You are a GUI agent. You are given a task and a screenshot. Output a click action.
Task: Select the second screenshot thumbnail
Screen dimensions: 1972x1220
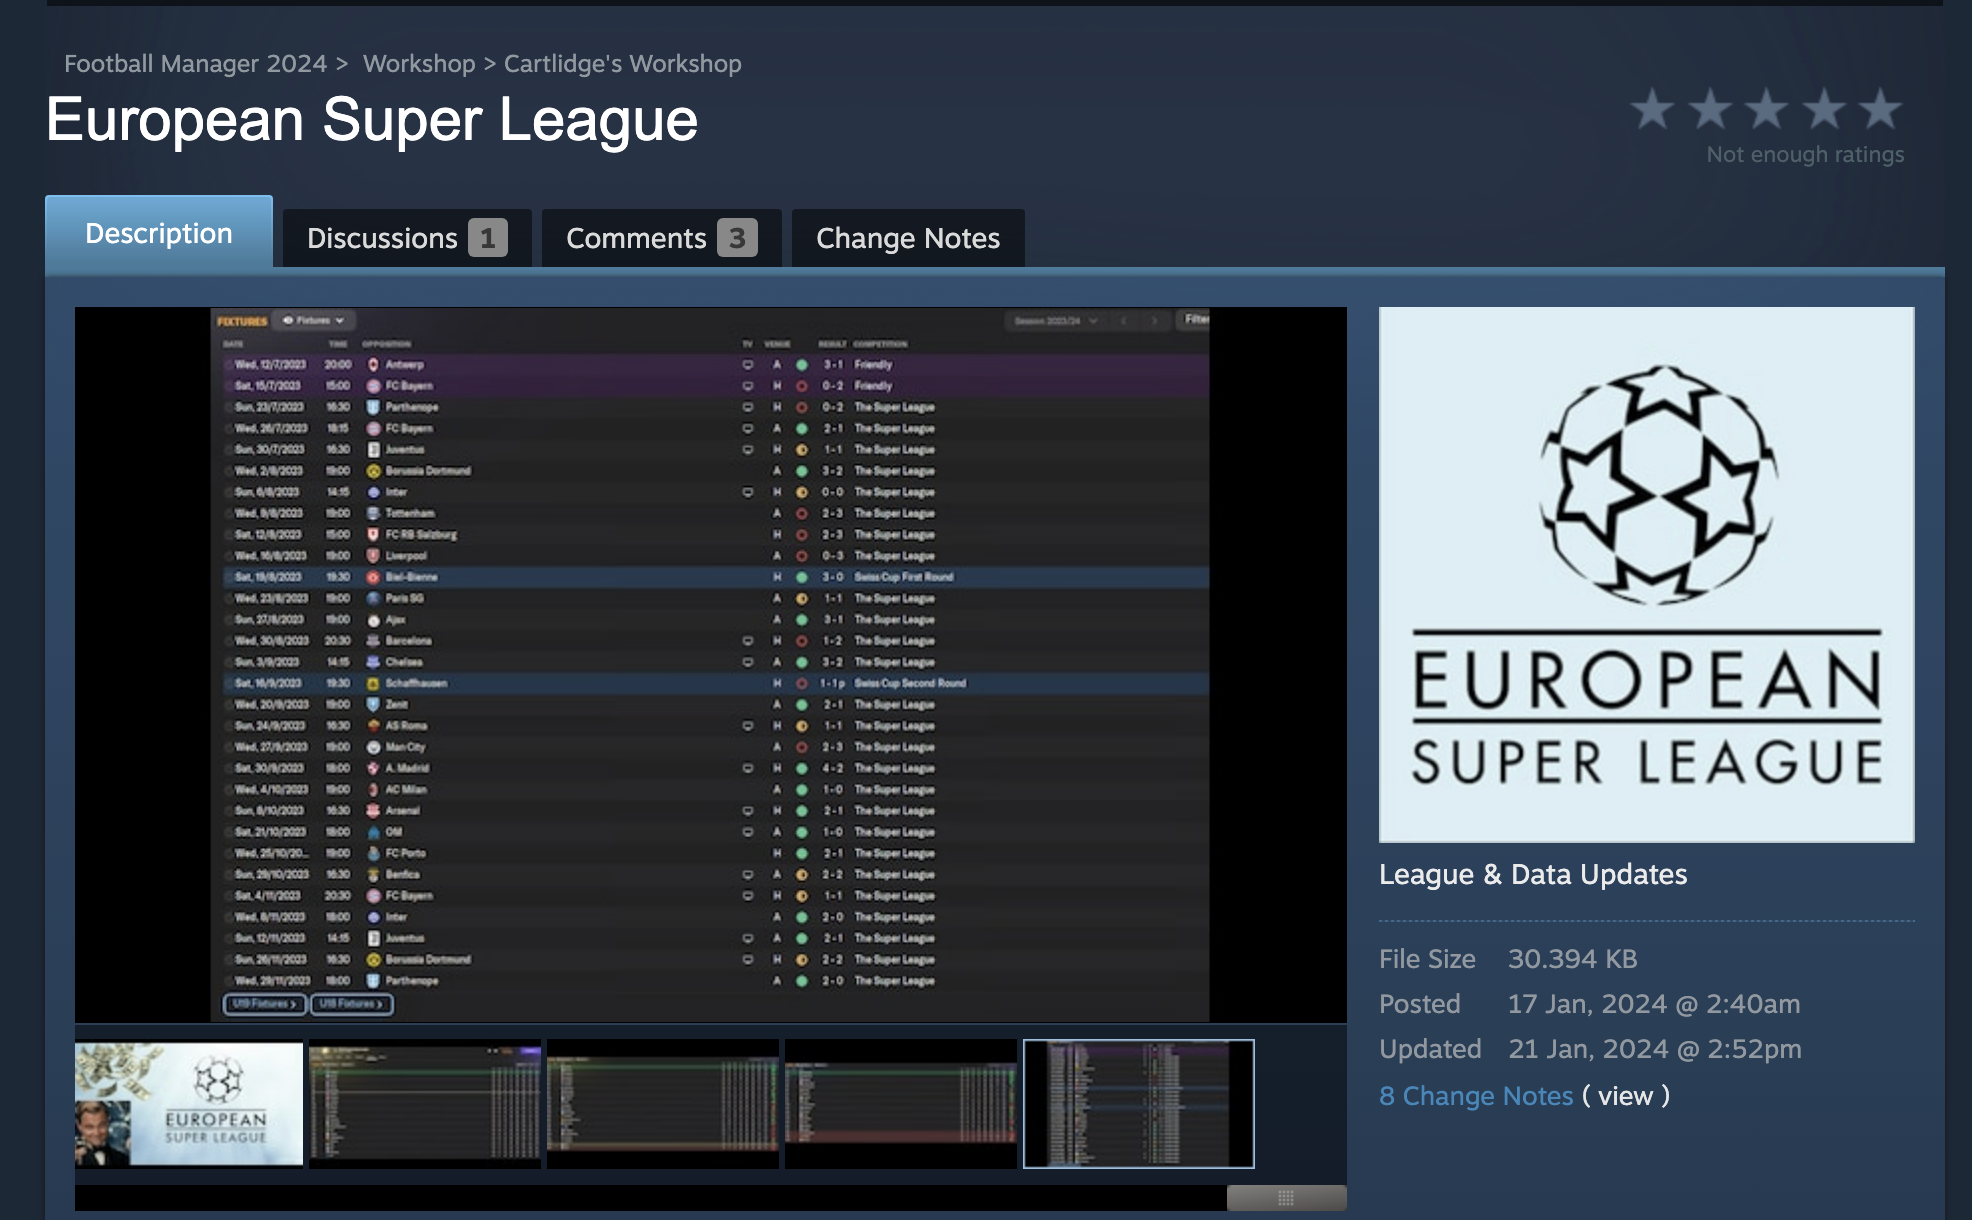tap(425, 1104)
